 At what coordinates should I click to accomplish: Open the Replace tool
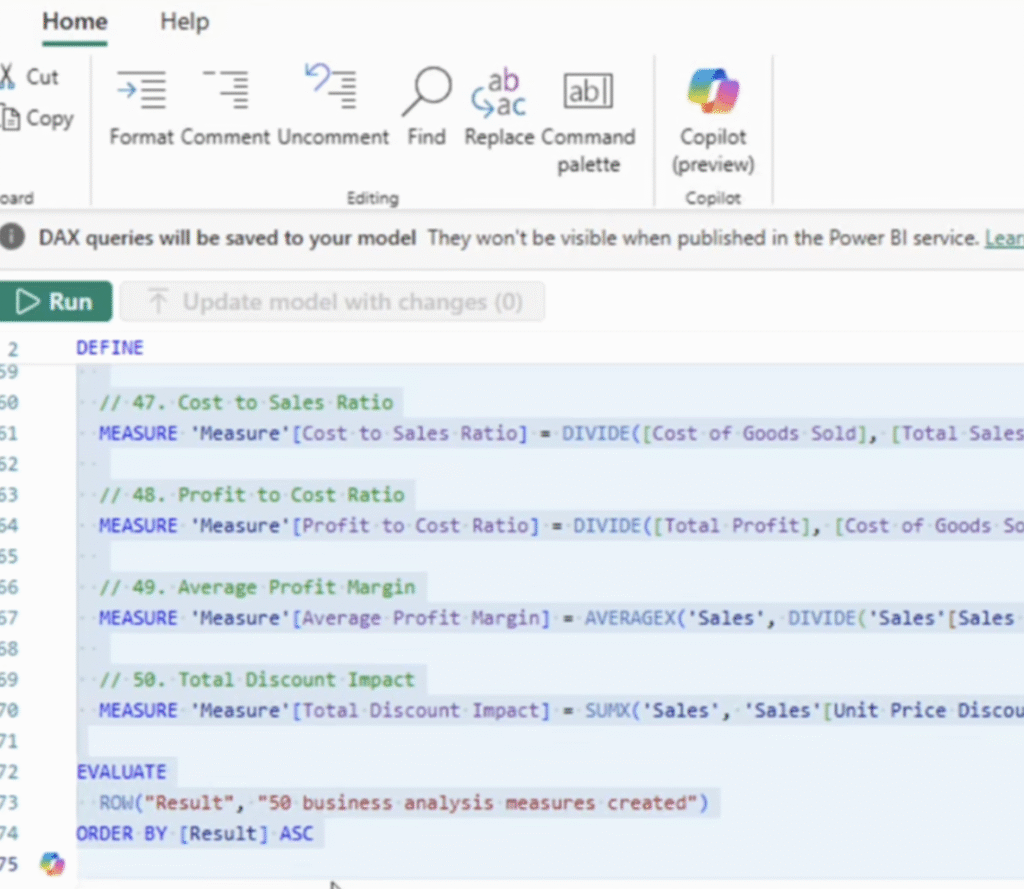pos(498,106)
